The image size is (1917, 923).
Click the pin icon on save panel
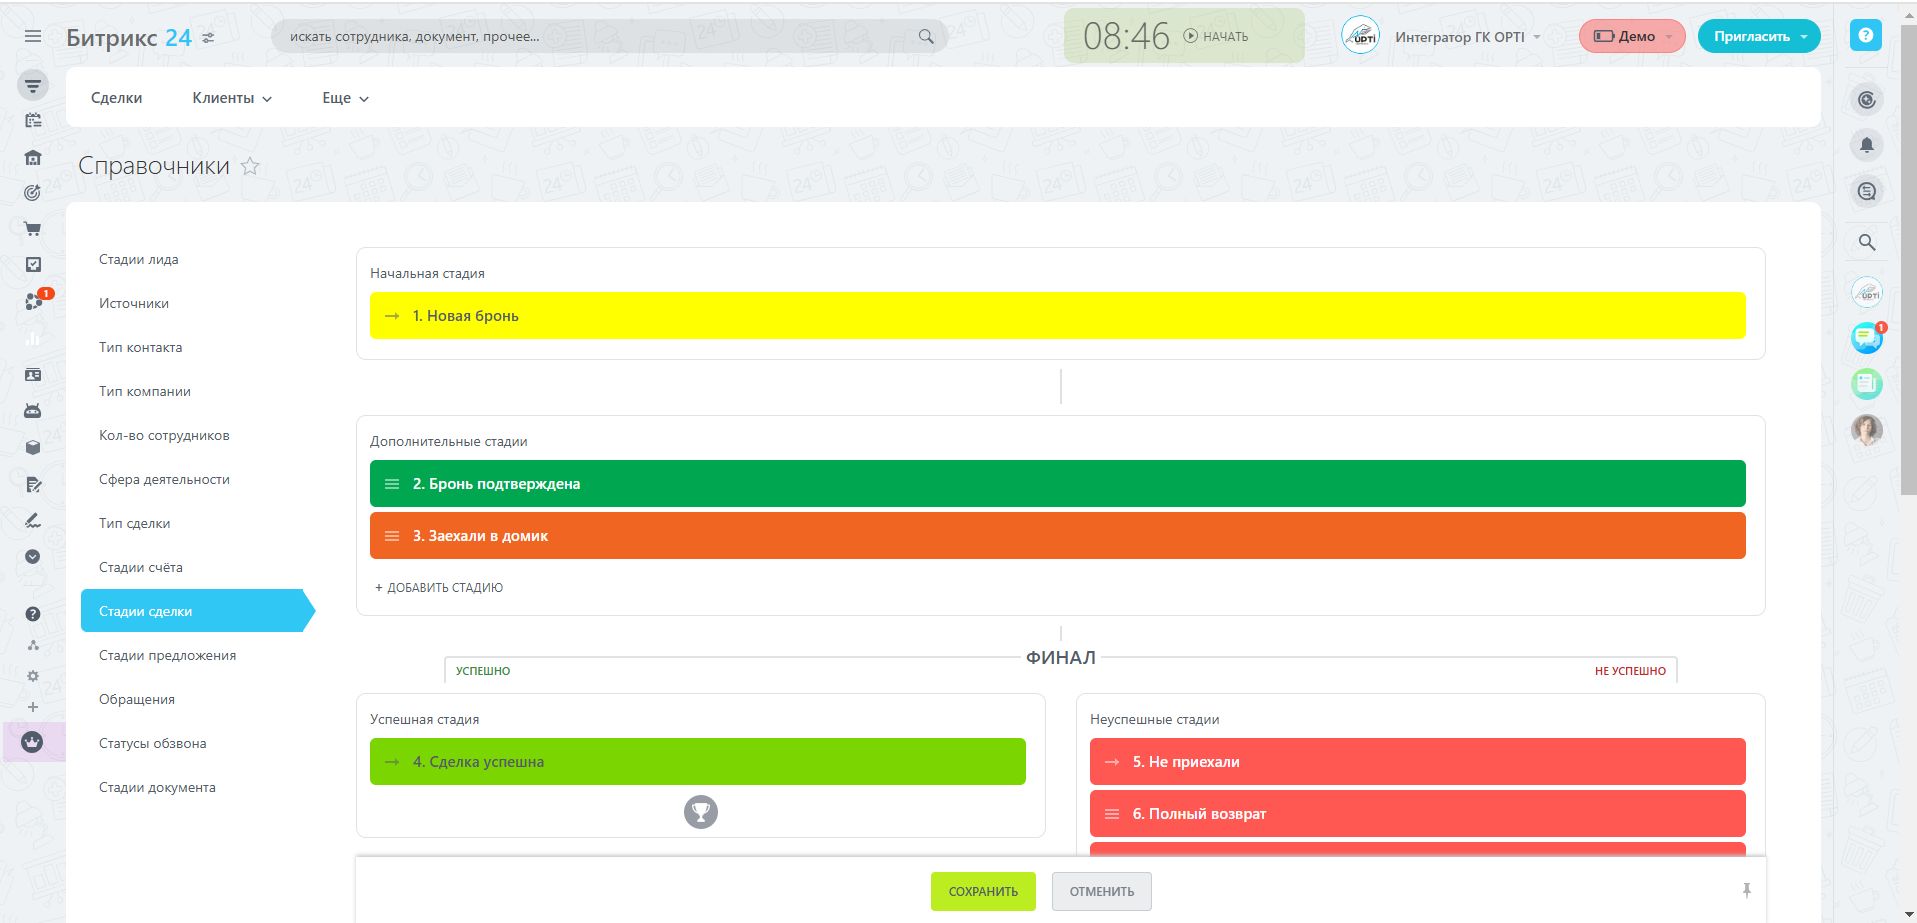tap(1746, 890)
